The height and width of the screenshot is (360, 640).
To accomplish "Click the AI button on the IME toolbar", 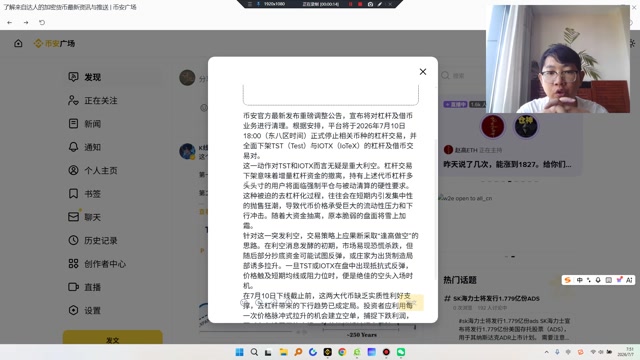I will 629,280.
